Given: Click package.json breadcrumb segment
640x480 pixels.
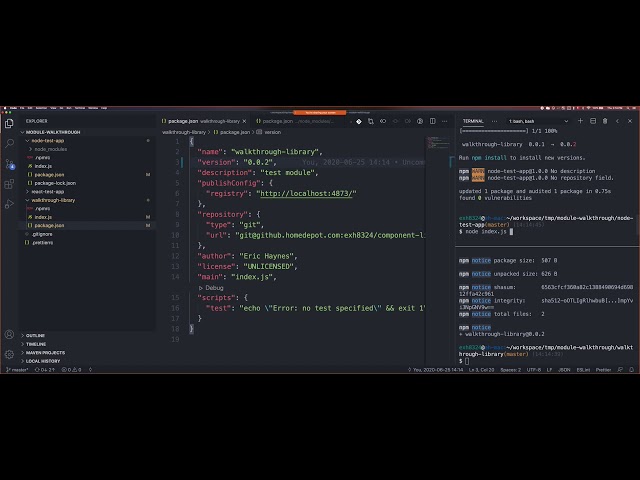Looking at the screenshot, I should 231,132.
